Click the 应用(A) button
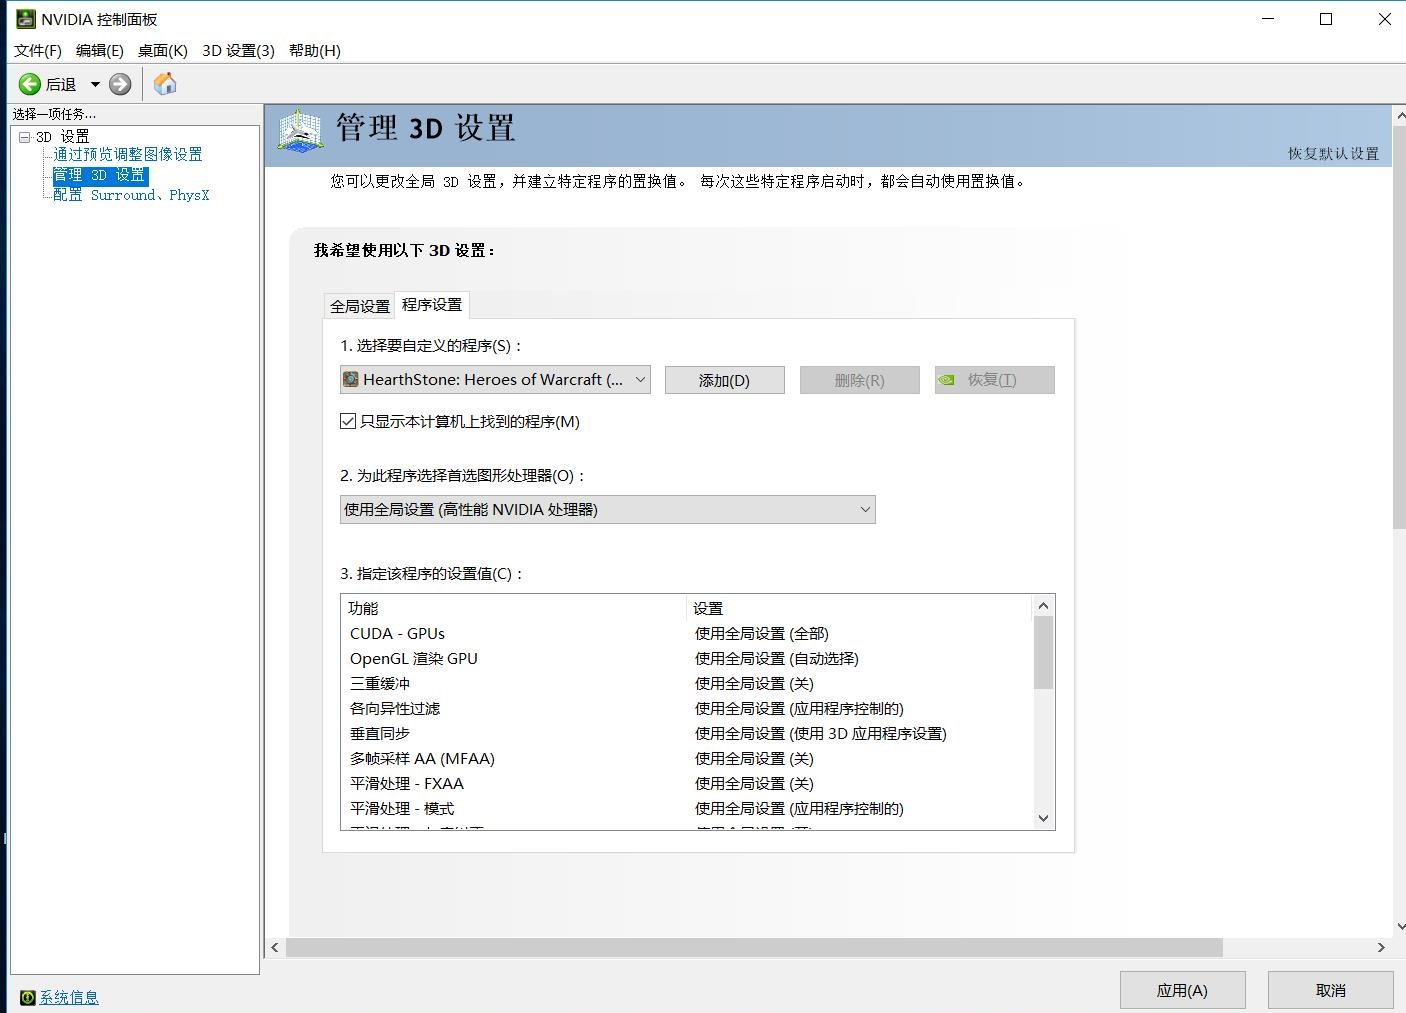This screenshot has height=1013, width=1406. point(1182,990)
